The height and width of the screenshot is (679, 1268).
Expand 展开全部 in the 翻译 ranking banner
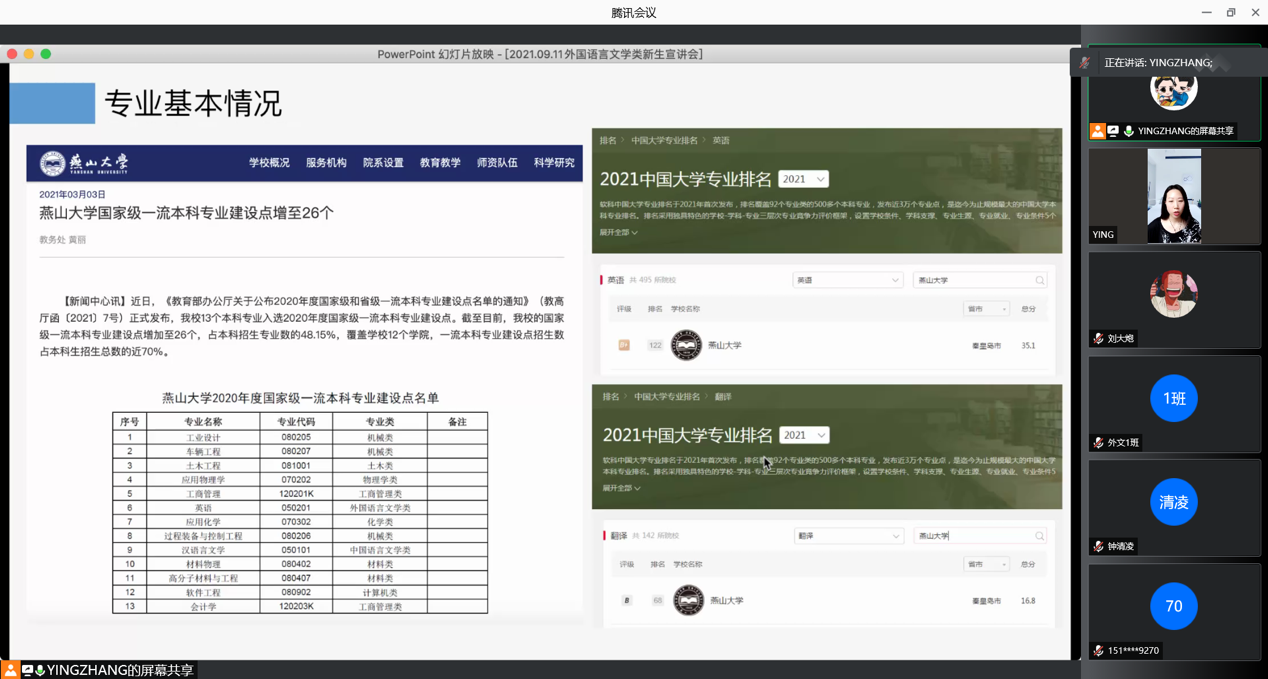pos(620,488)
